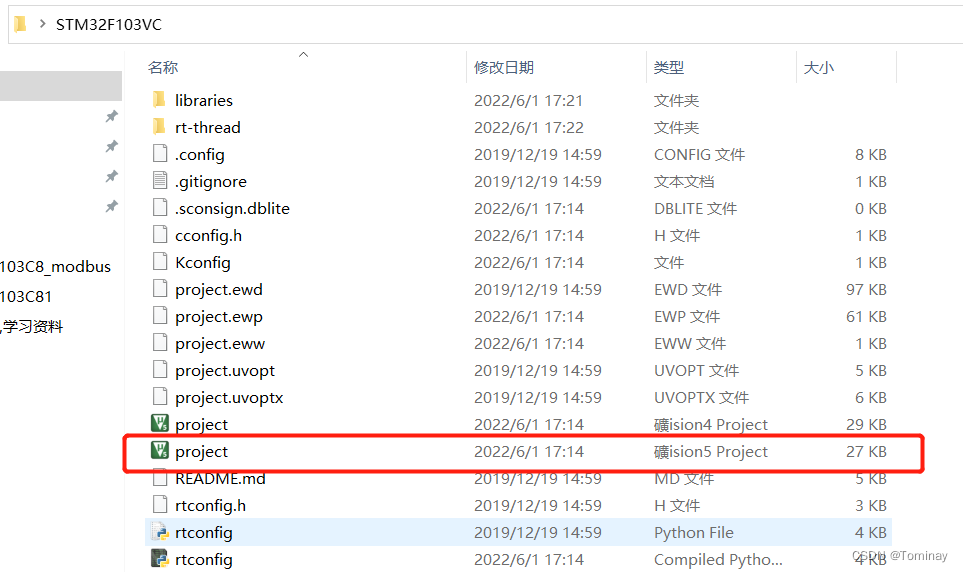Click the 文本文档 type cell
This screenshot has width=963, height=572.
point(684,181)
